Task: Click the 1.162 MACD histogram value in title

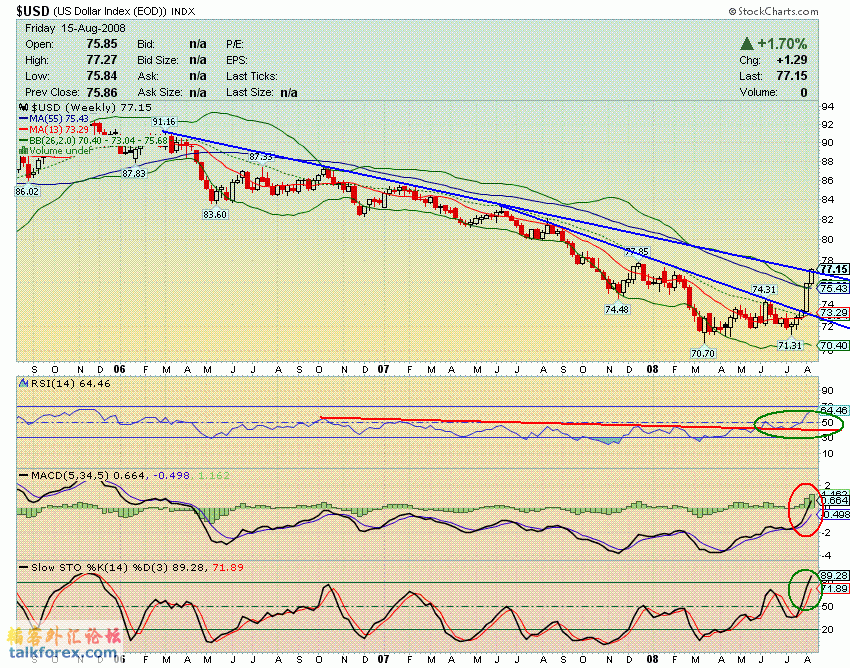Action: pyautogui.click(x=214, y=476)
